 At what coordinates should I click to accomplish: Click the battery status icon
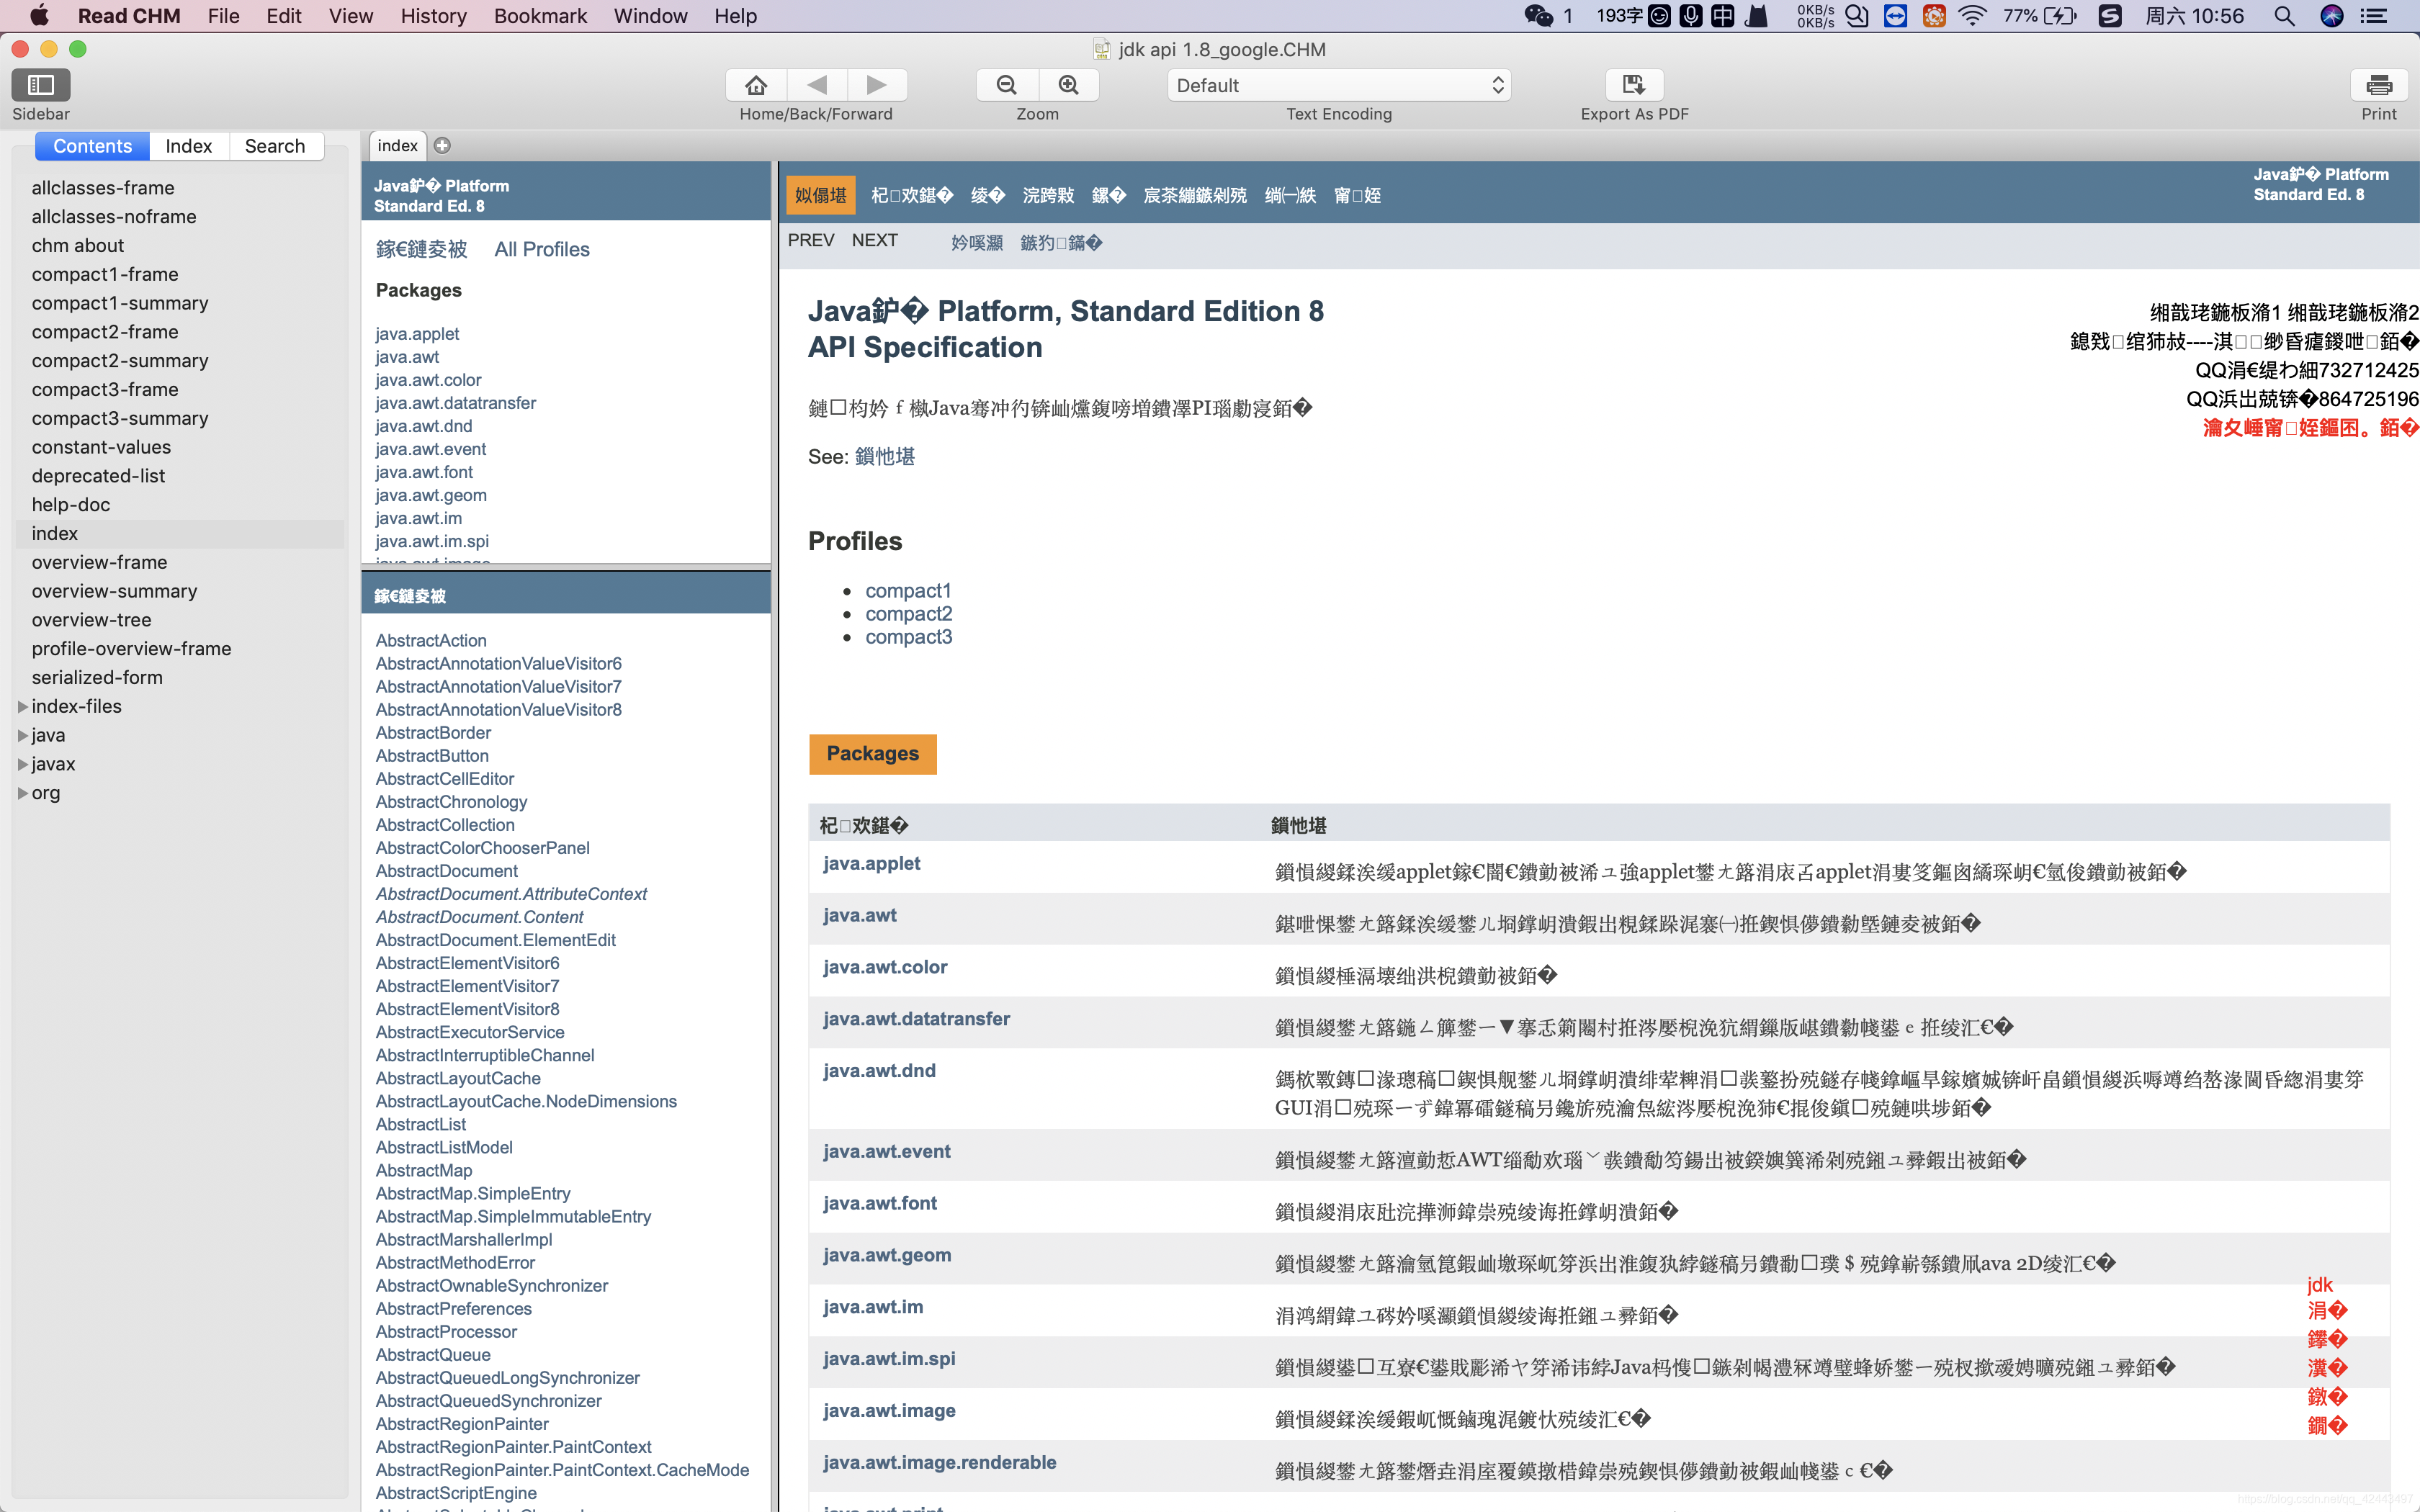pos(2060,16)
